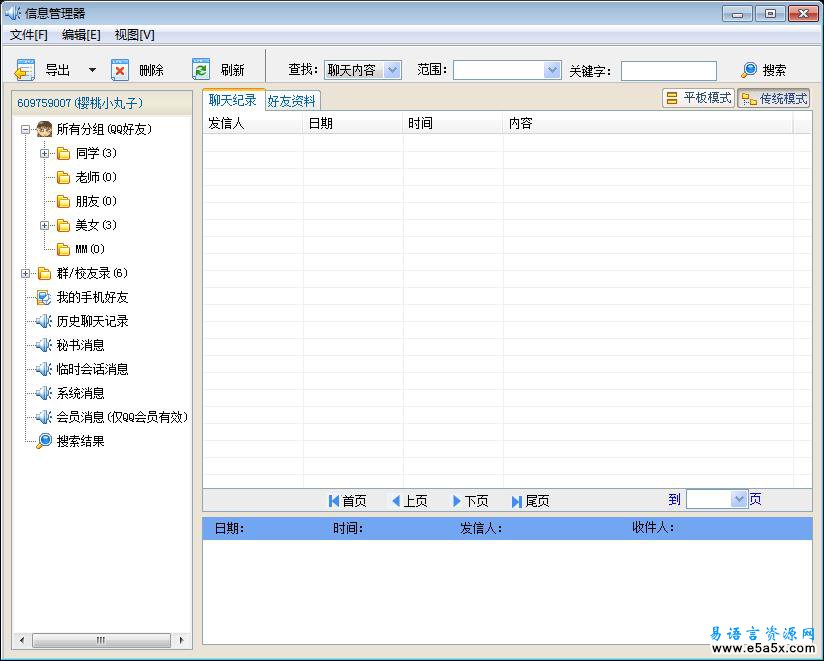Switch to 传统模式 view mode
The width and height of the screenshot is (824, 661).
[x=773, y=98]
